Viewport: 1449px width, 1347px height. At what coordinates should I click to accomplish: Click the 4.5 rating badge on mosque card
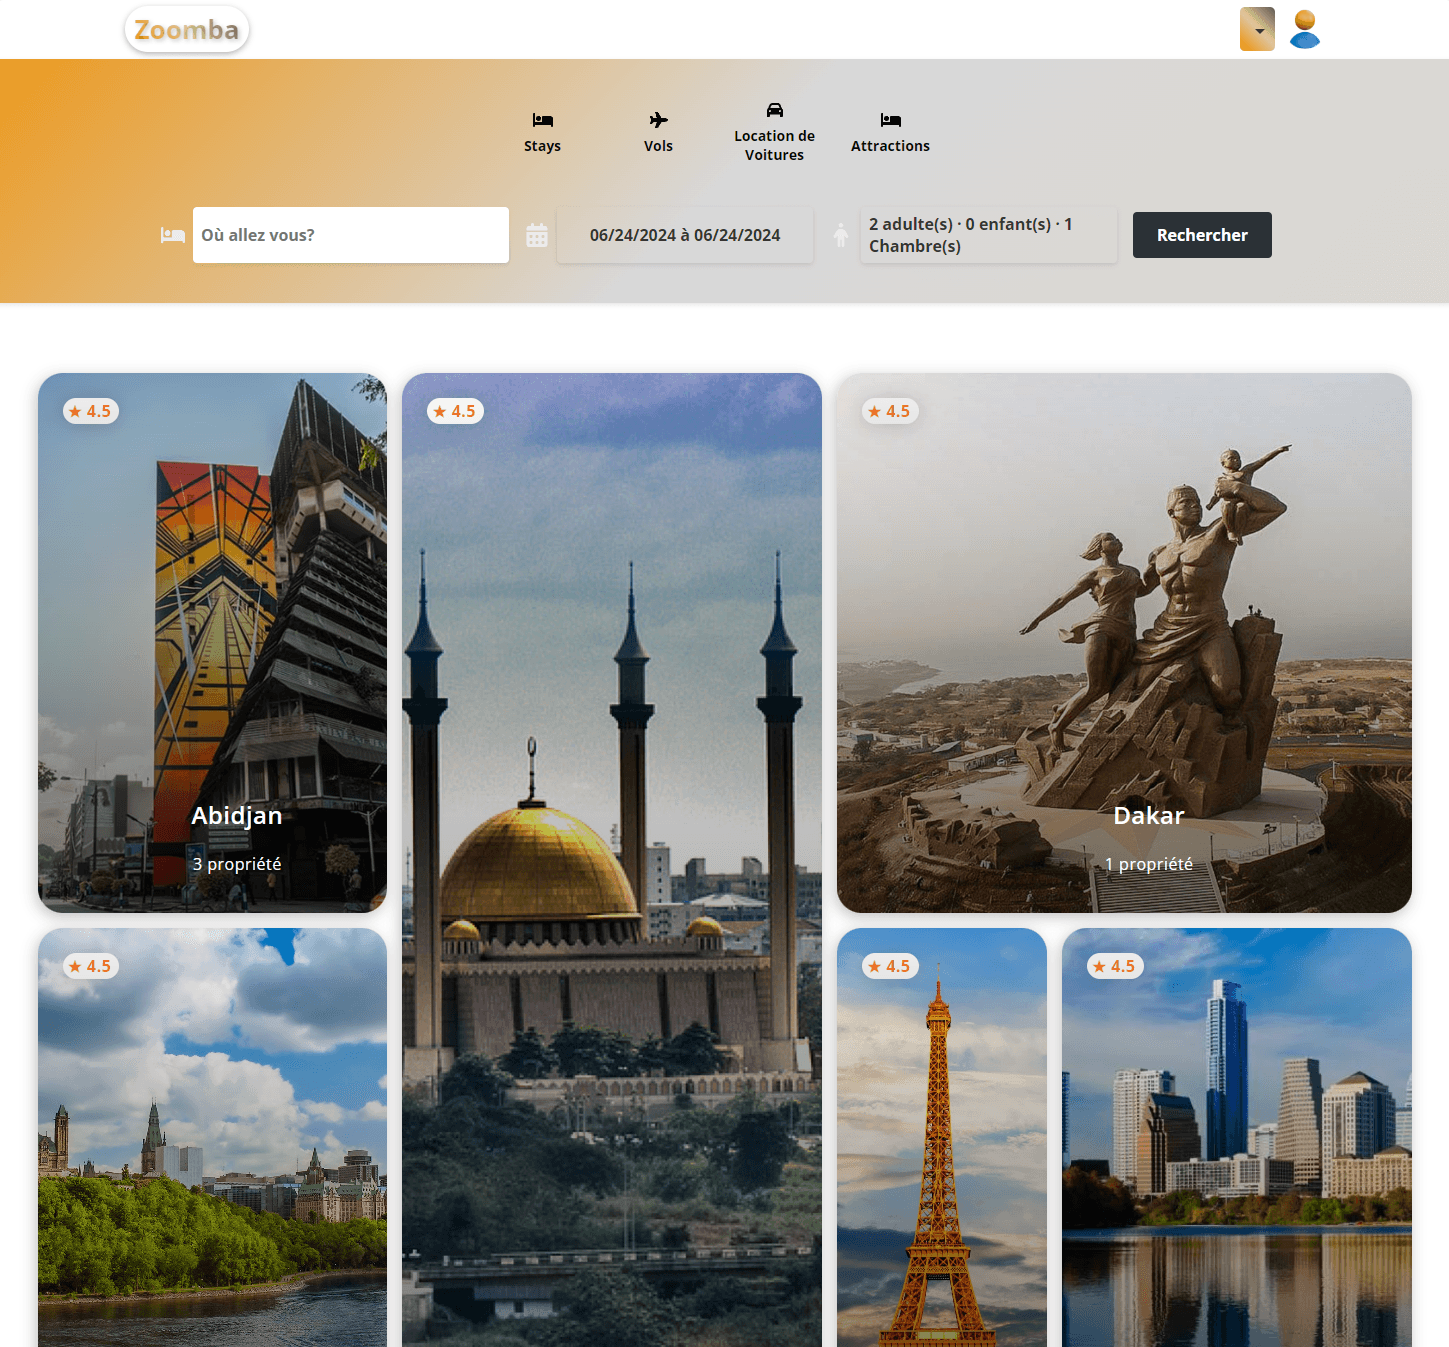[x=456, y=411]
